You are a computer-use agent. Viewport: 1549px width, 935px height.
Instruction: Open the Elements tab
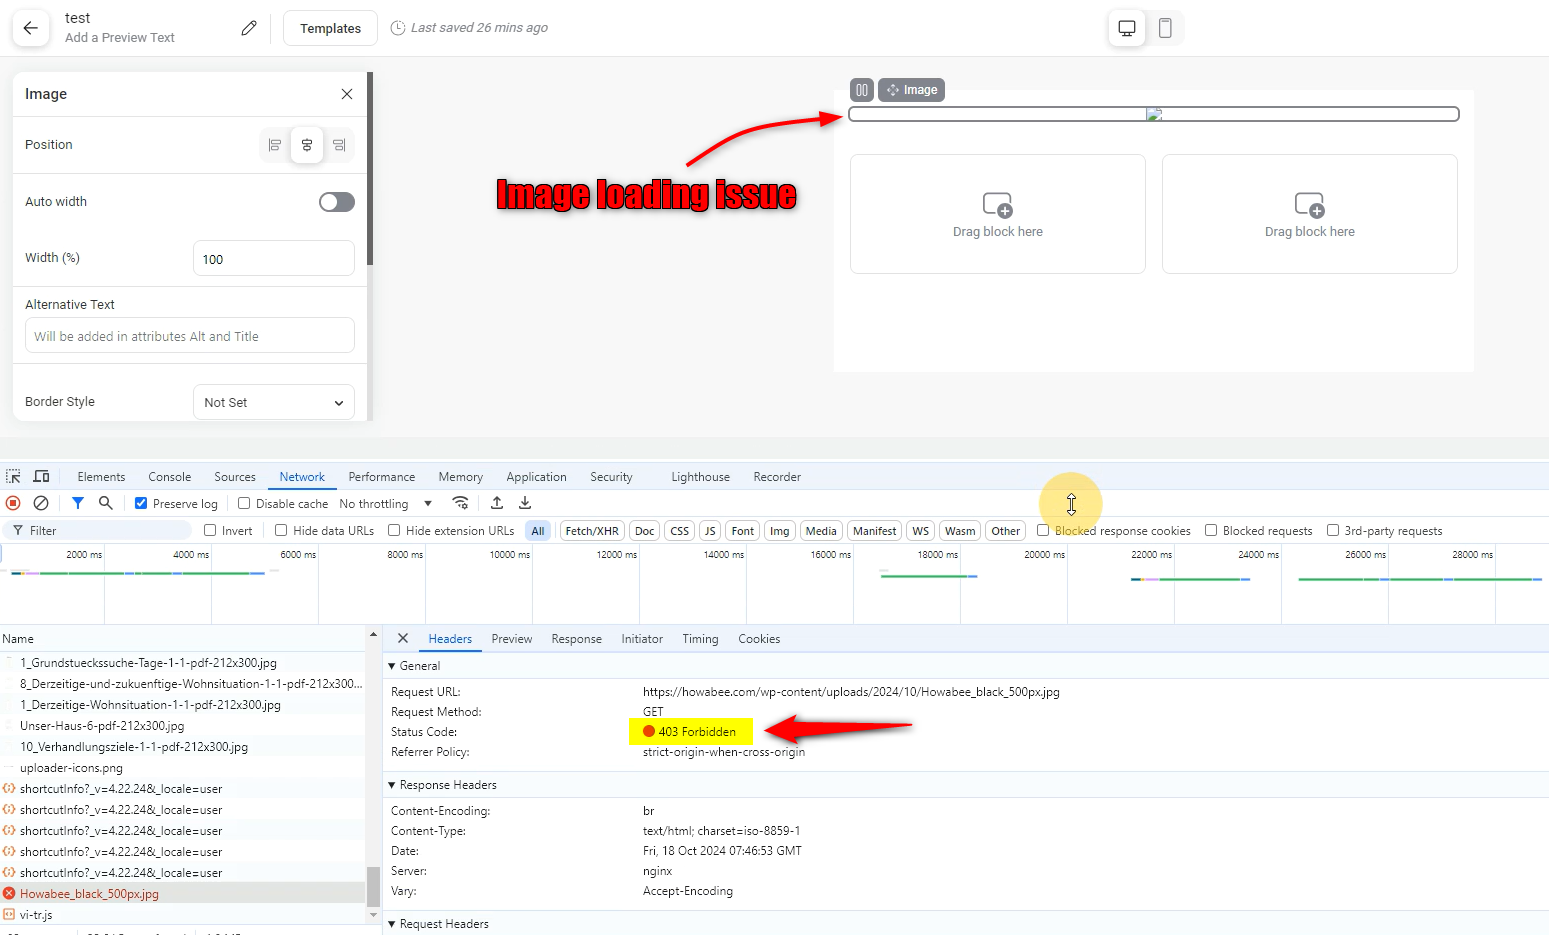(x=101, y=477)
